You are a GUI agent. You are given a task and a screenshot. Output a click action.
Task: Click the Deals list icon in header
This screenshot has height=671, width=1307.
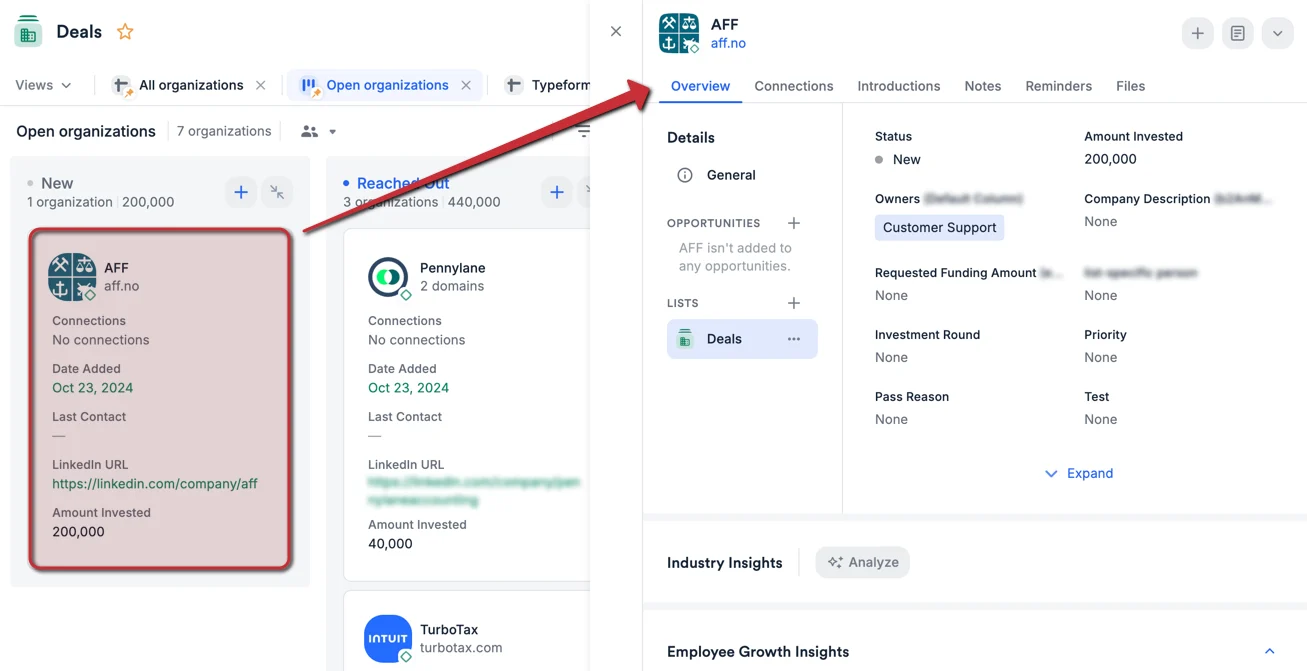click(x=28, y=31)
